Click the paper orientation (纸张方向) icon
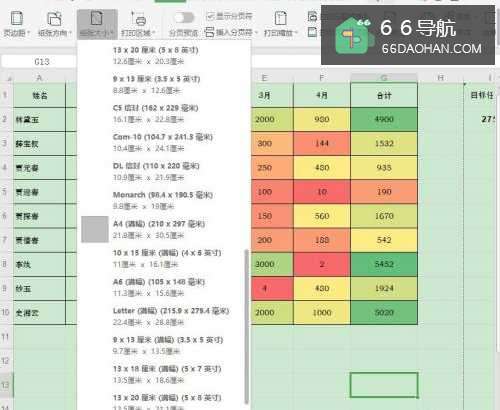This screenshot has height=410, width=500. click(x=54, y=18)
